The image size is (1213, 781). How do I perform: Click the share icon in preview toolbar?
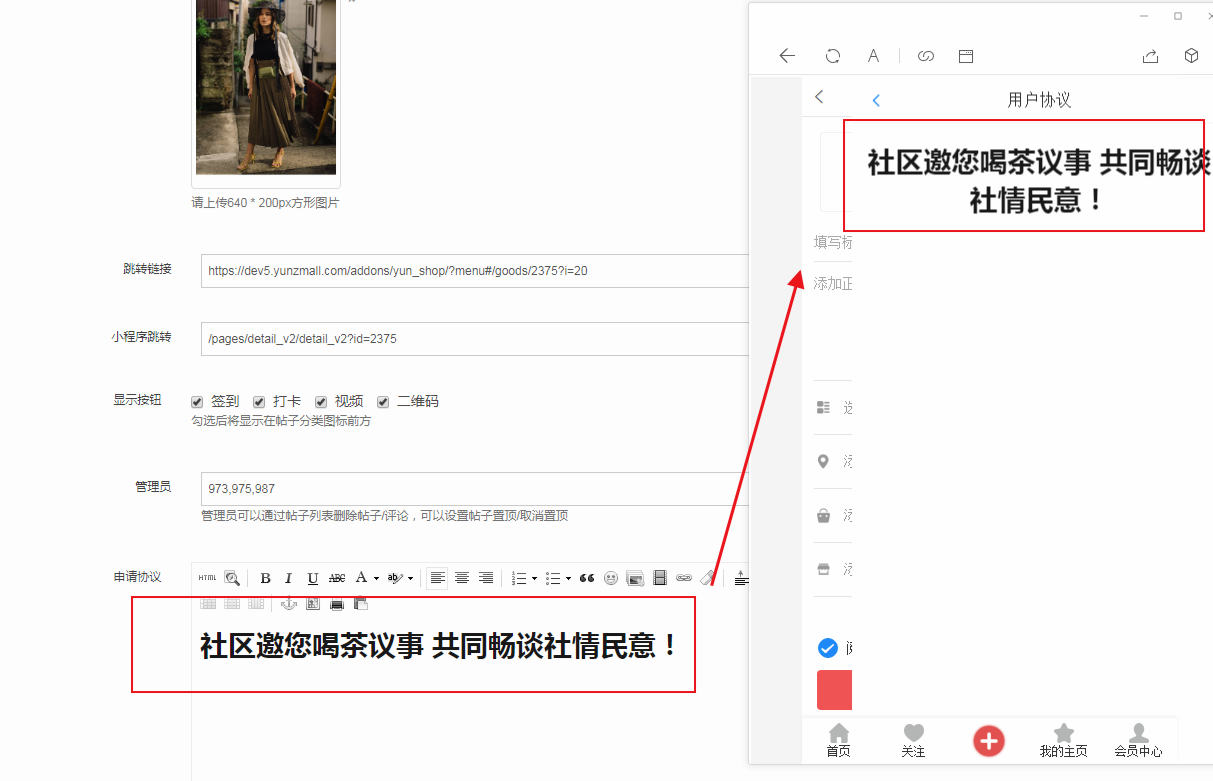(x=1150, y=56)
